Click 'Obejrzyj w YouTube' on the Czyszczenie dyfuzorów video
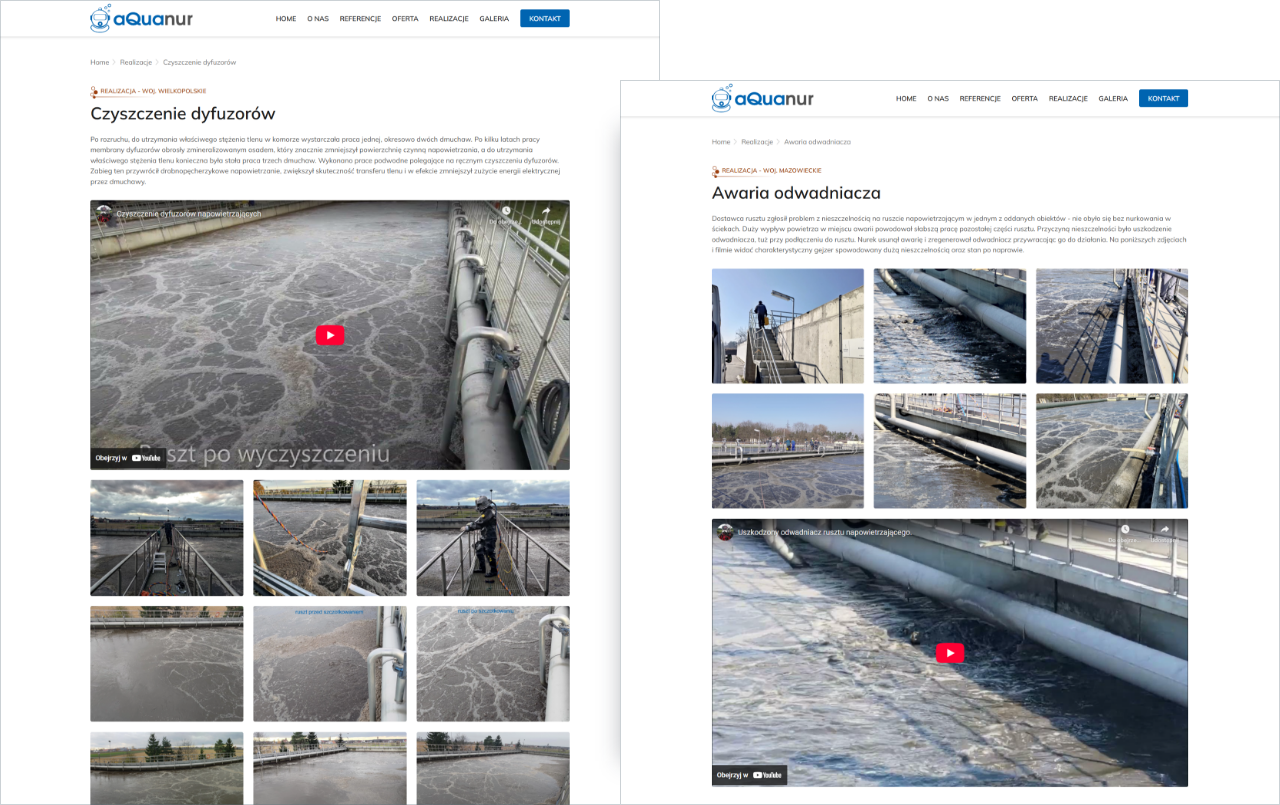This screenshot has width=1280, height=805. click(128, 458)
